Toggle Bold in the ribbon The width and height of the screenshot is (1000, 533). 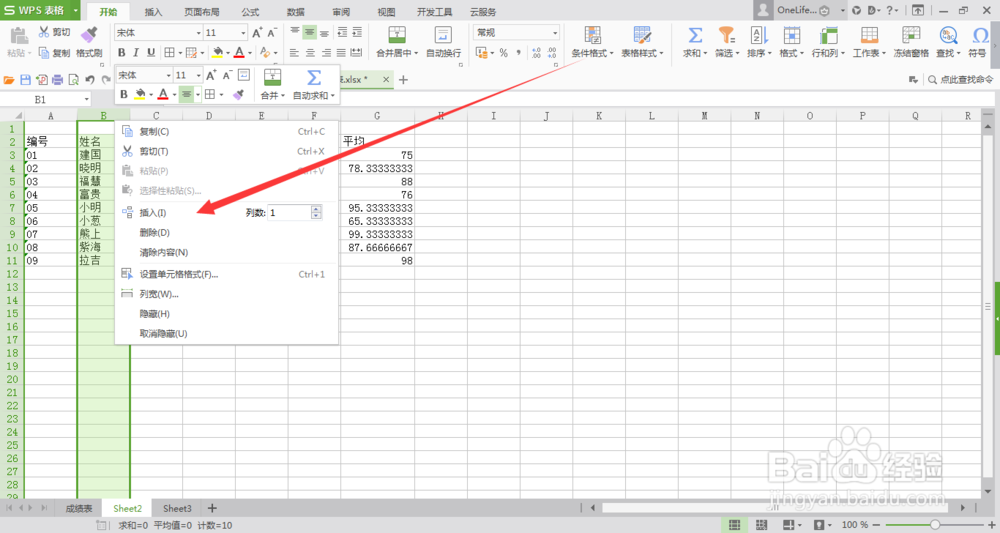tap(121, 53)
